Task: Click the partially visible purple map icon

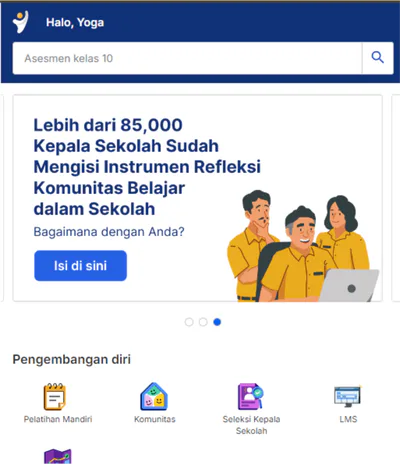Action: tap(58, 456)
